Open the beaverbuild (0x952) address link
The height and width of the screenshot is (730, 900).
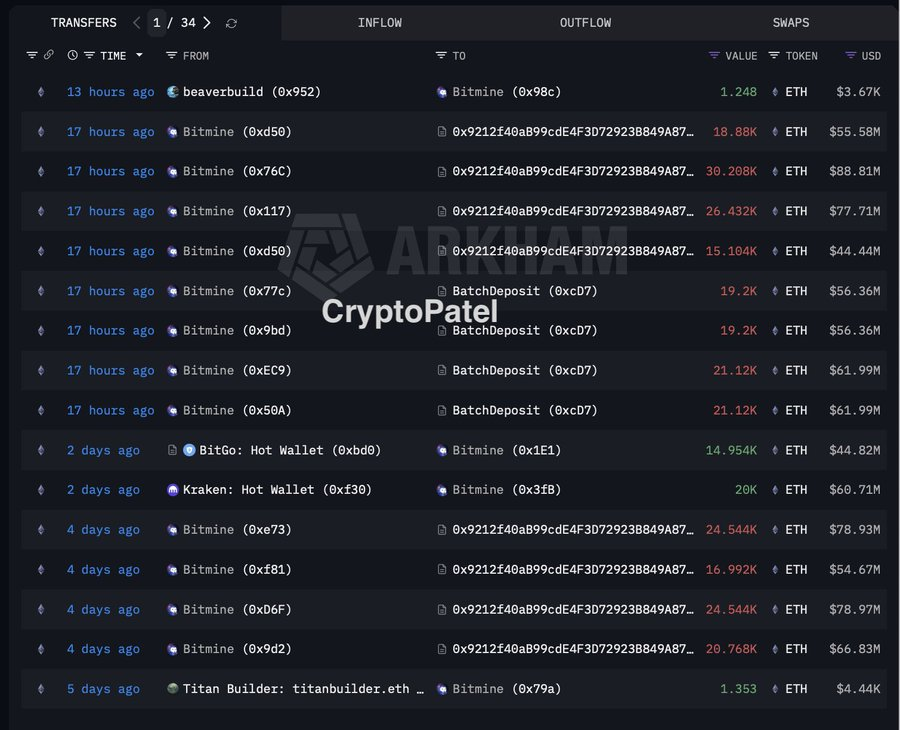251,92
